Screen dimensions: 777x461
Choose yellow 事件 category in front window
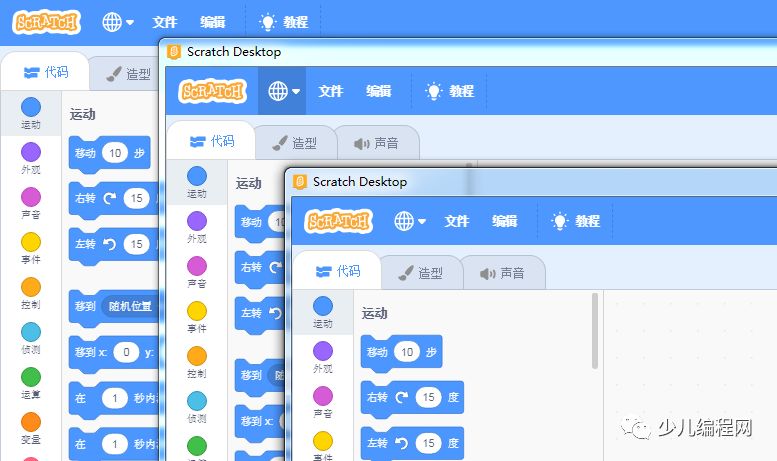click(323, 446)
